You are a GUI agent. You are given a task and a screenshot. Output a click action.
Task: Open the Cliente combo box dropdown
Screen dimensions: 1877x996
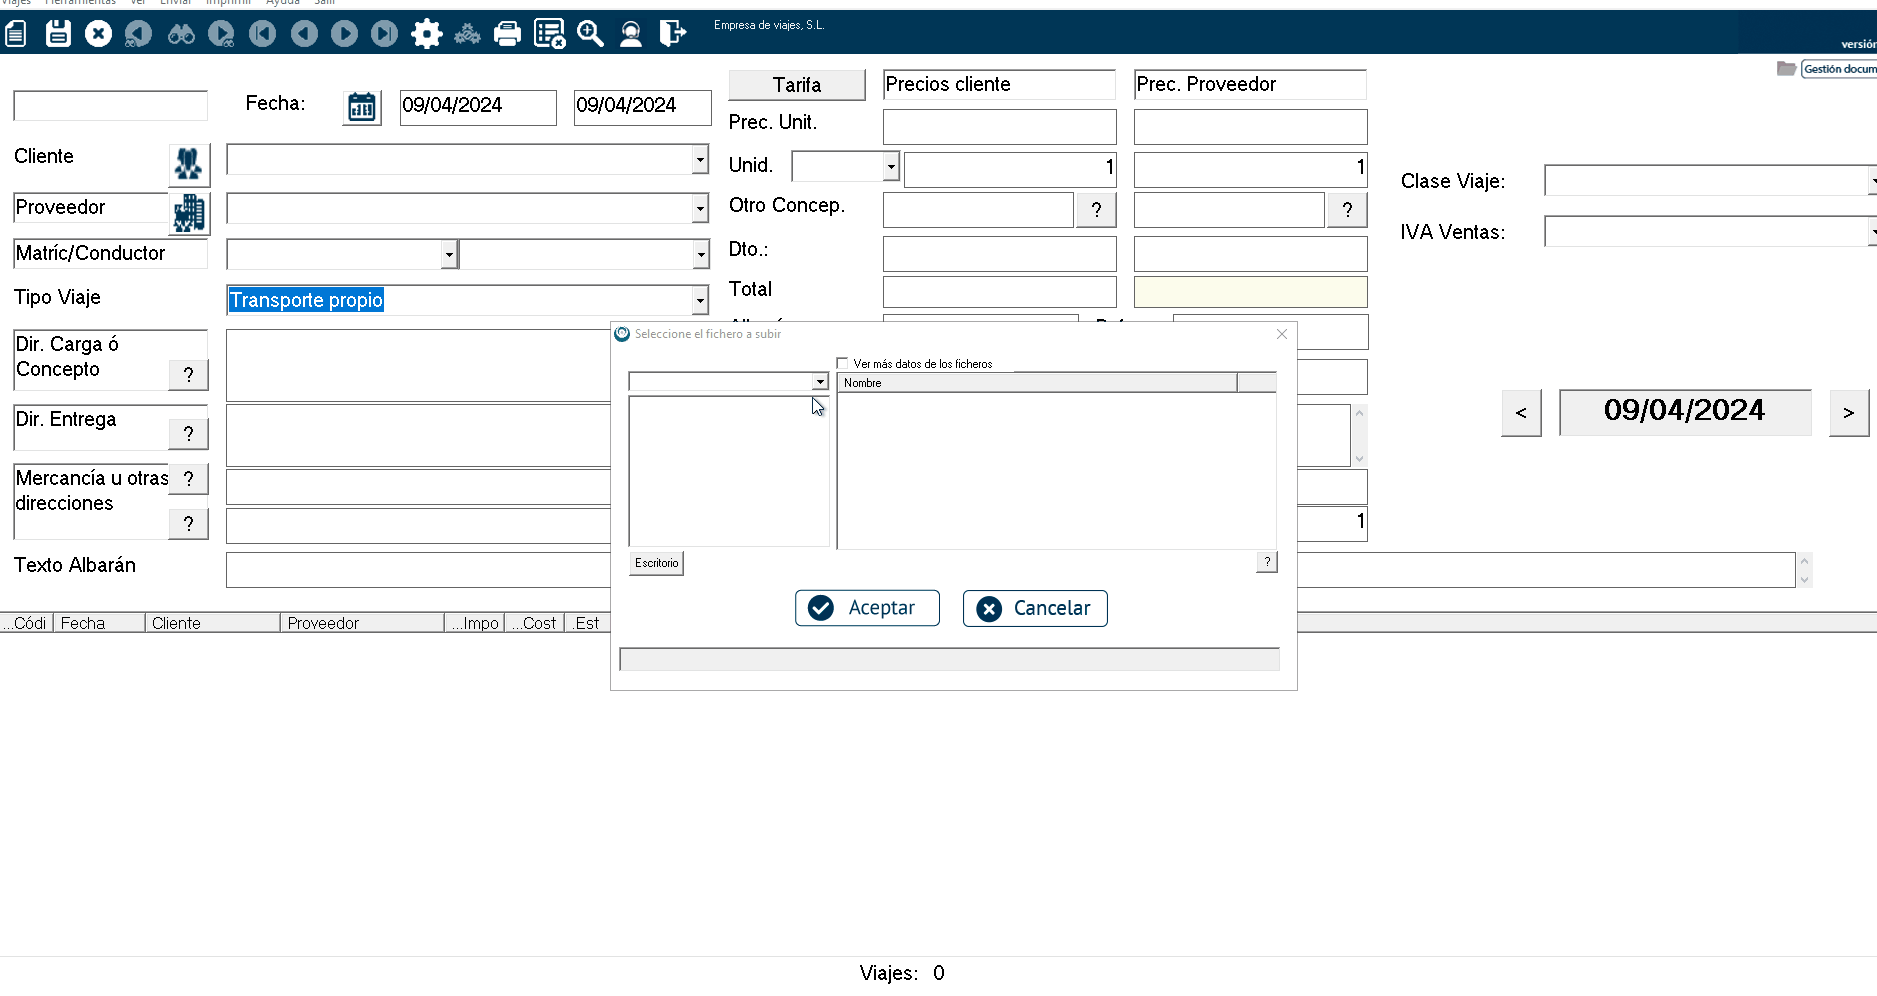tap(700, 159)
